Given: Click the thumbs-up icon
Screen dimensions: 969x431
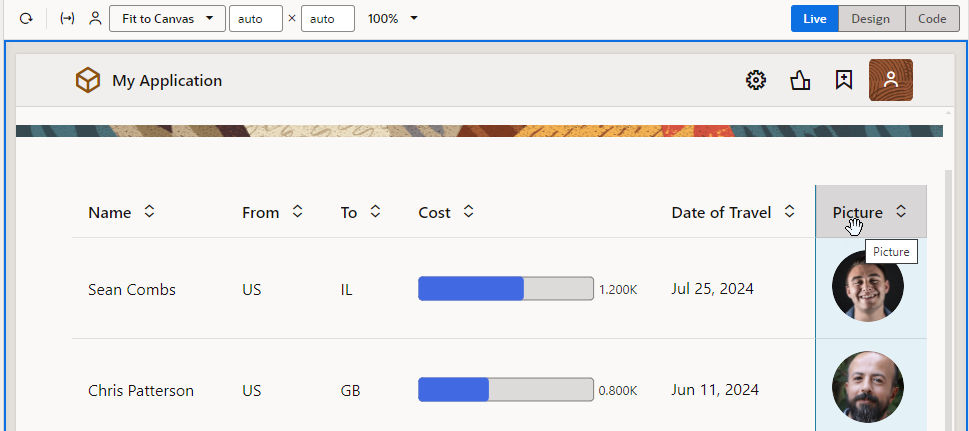Looking at the screenshot, I should coord(800,81).
